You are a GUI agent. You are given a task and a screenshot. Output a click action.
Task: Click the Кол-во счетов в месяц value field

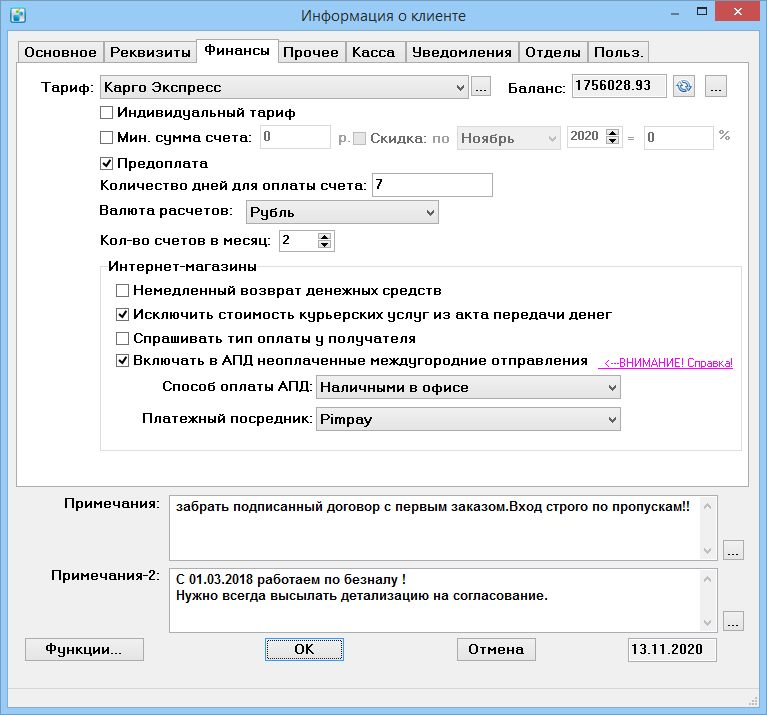298,241
